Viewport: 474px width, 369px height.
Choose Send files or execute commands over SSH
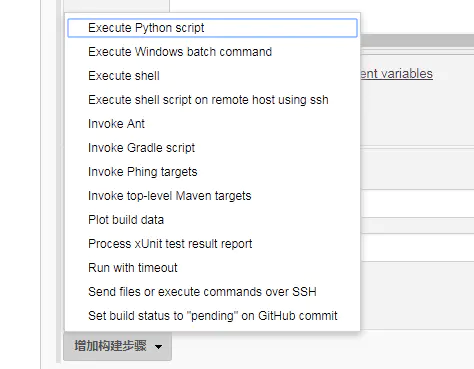(x=212, y=292)
